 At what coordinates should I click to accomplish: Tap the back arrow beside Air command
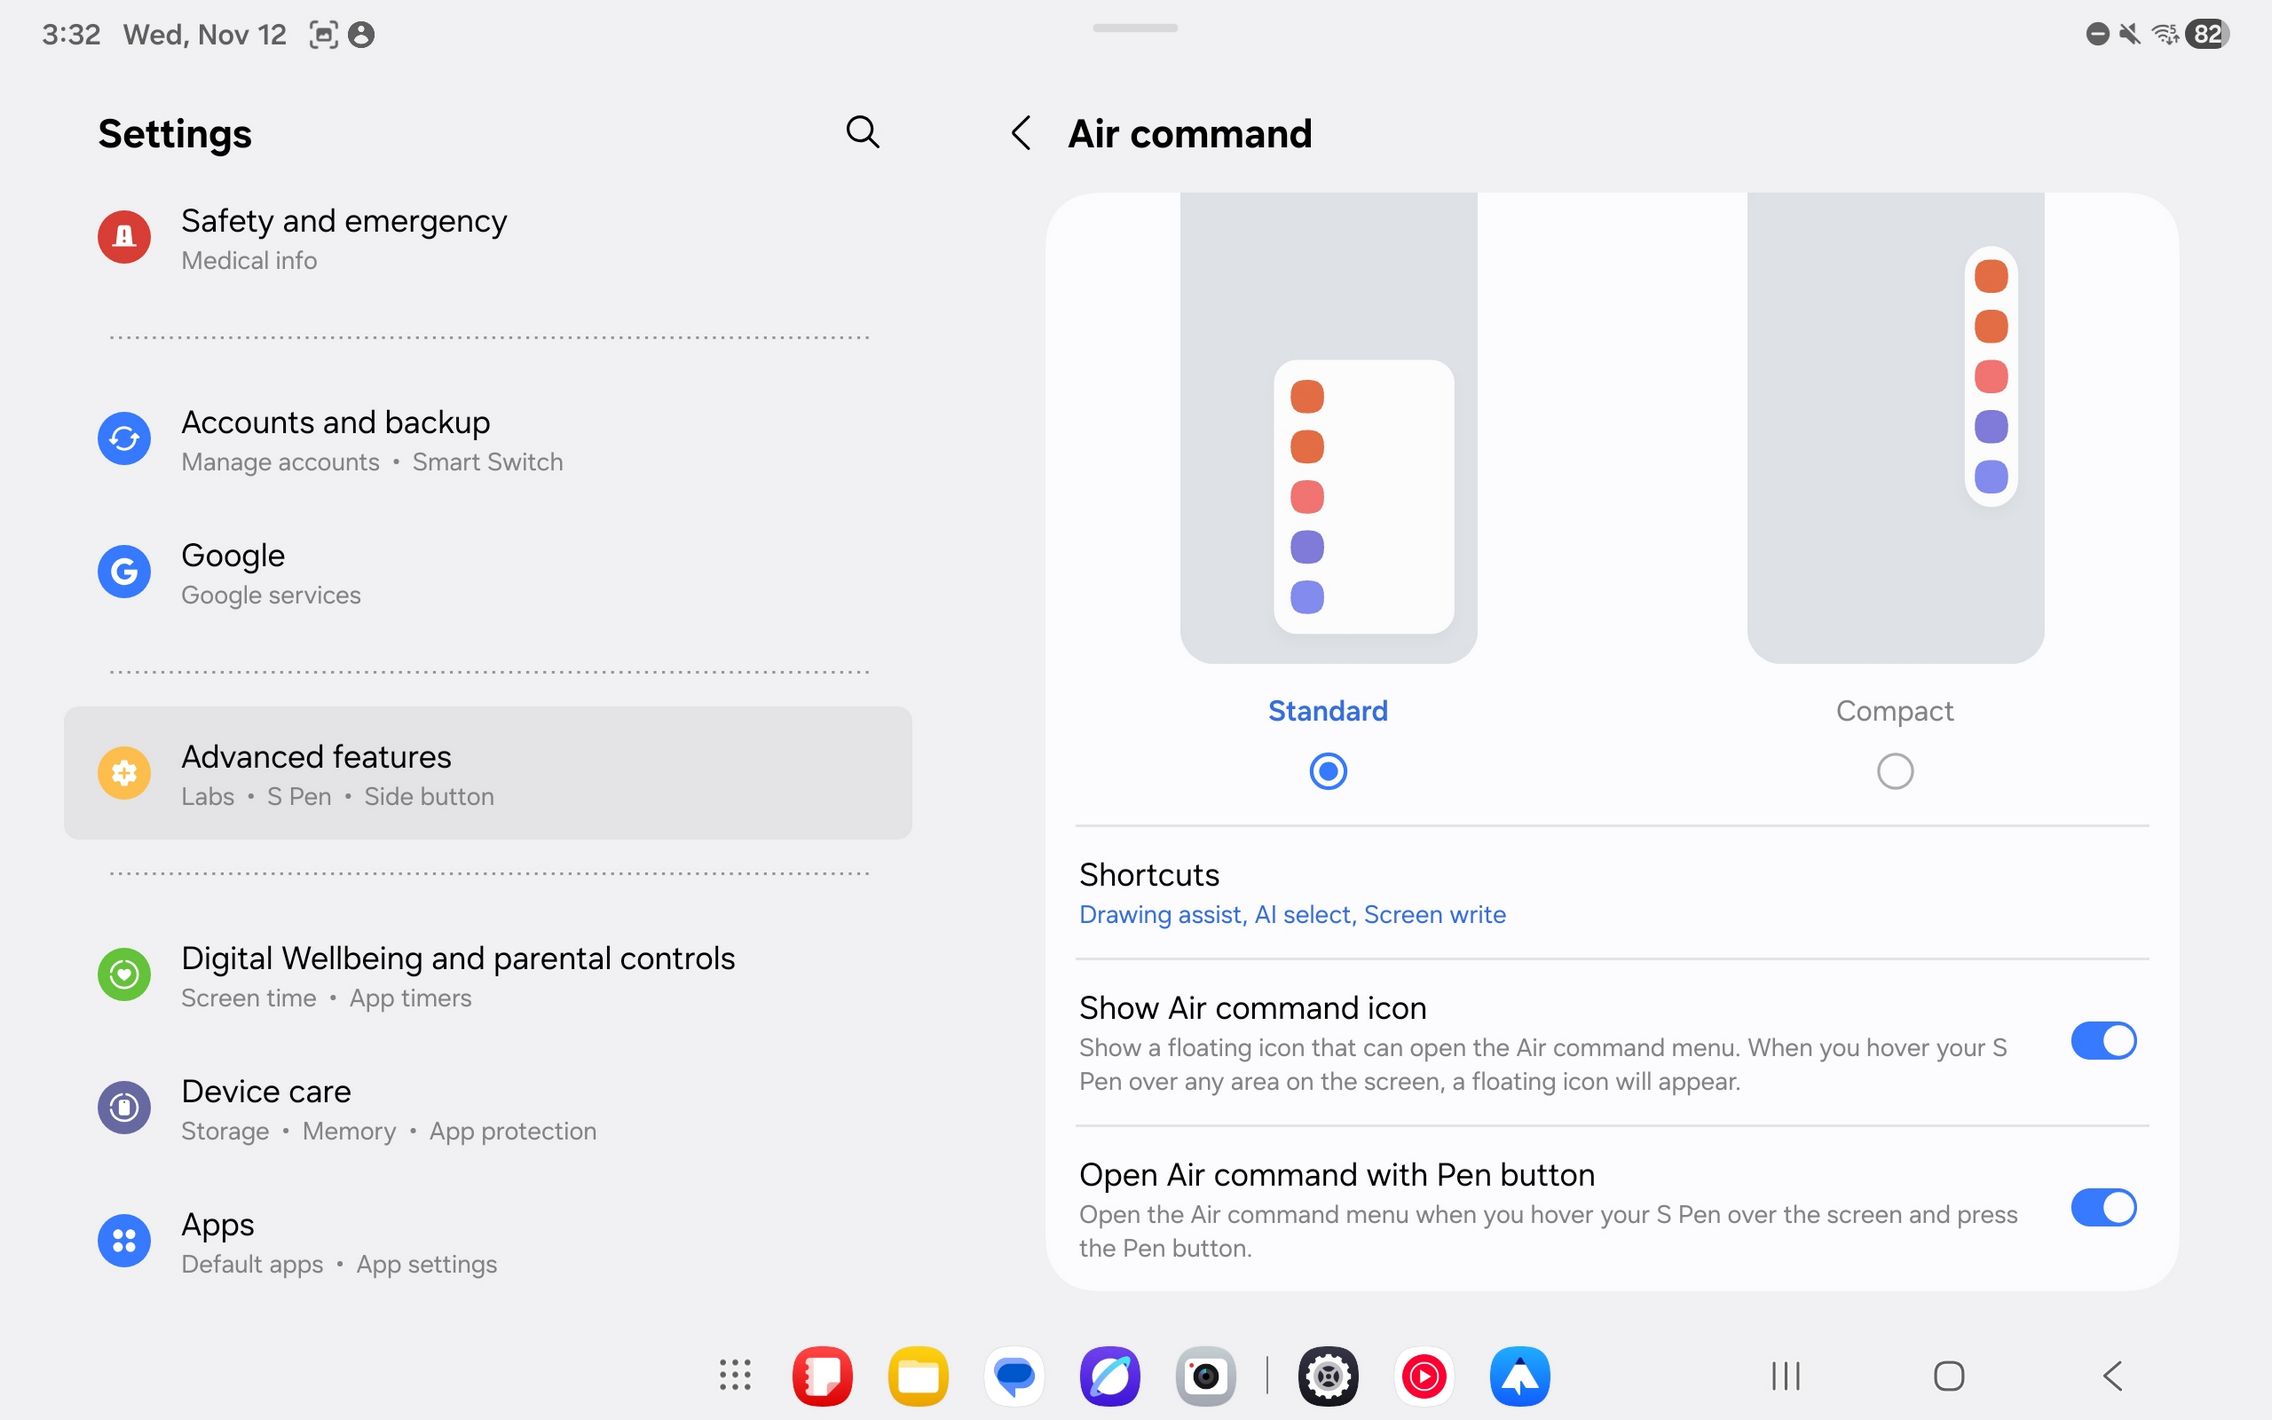click(1020, 133)
